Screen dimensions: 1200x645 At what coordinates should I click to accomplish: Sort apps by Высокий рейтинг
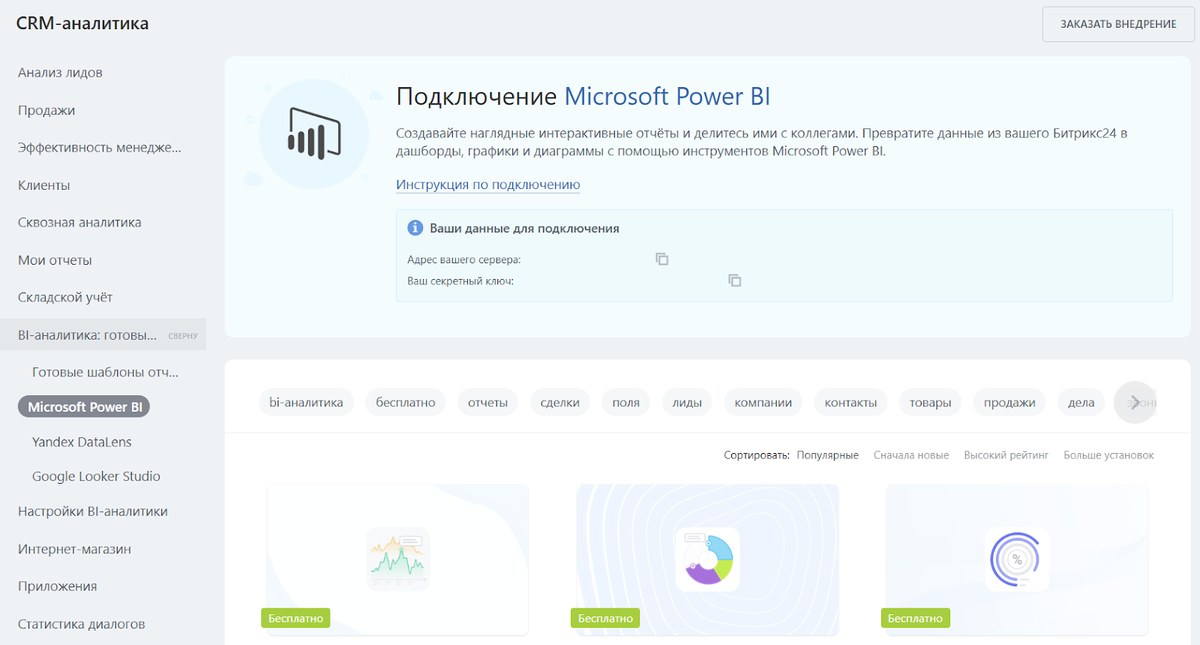point(1006,455)
